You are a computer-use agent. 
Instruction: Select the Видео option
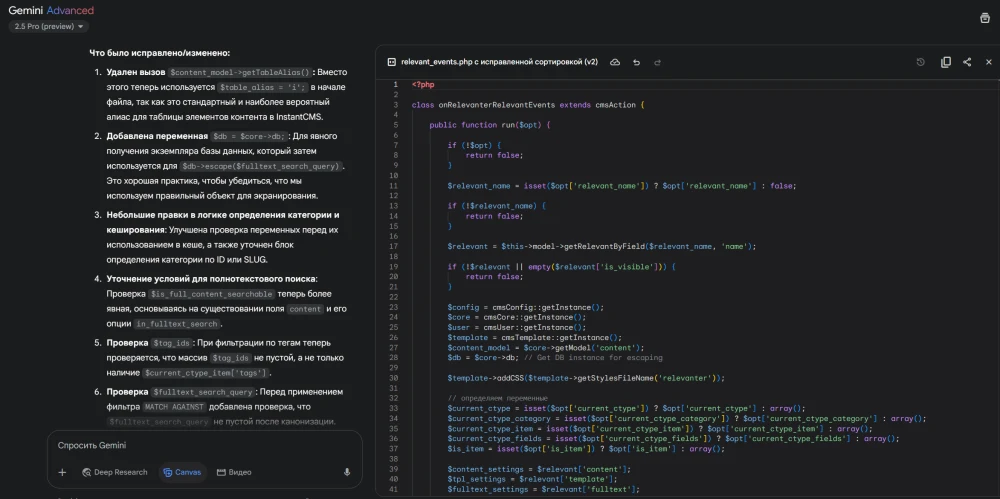pos(234,472)
